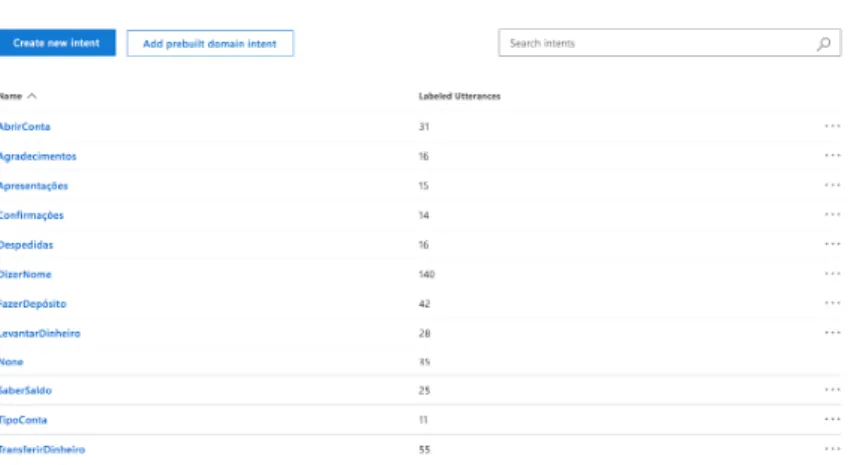Open the SaberSaldo row's three-dot options menu
The height and width of the screenshot is (465, 848).
[x=832, y=390]
